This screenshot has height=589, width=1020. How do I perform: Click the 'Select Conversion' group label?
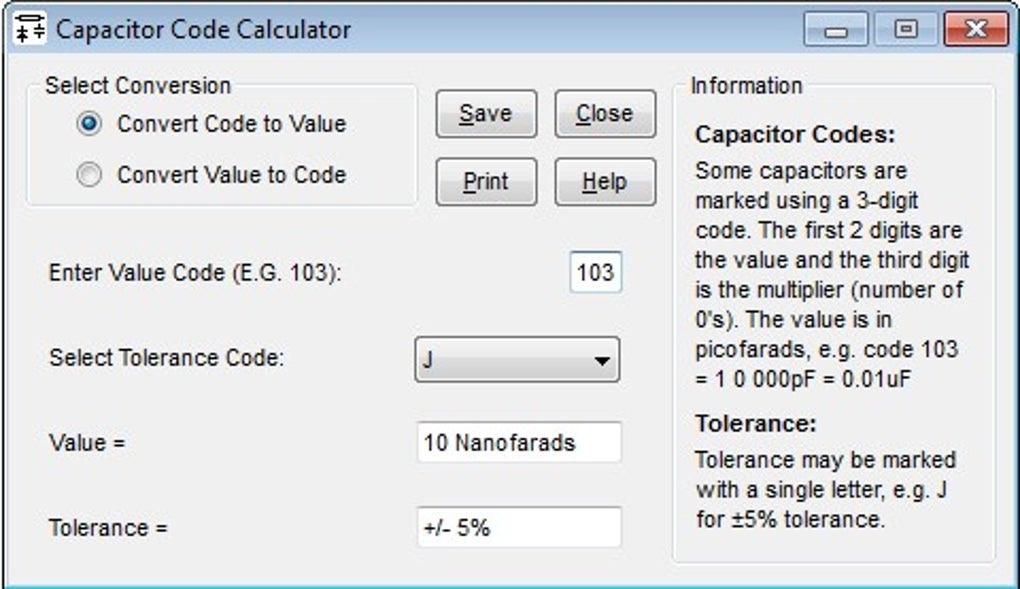pyautogui.click(x=138, y=85)
